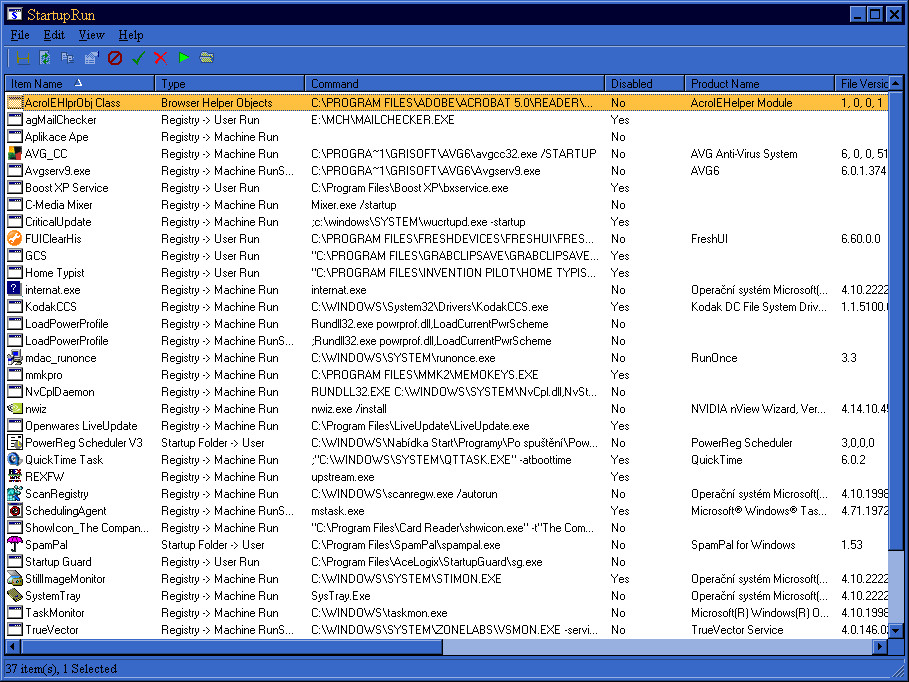Screen dimensions: 909x682
Task: Click the horizontal scrollbar thumb
Action: (231, 645)
